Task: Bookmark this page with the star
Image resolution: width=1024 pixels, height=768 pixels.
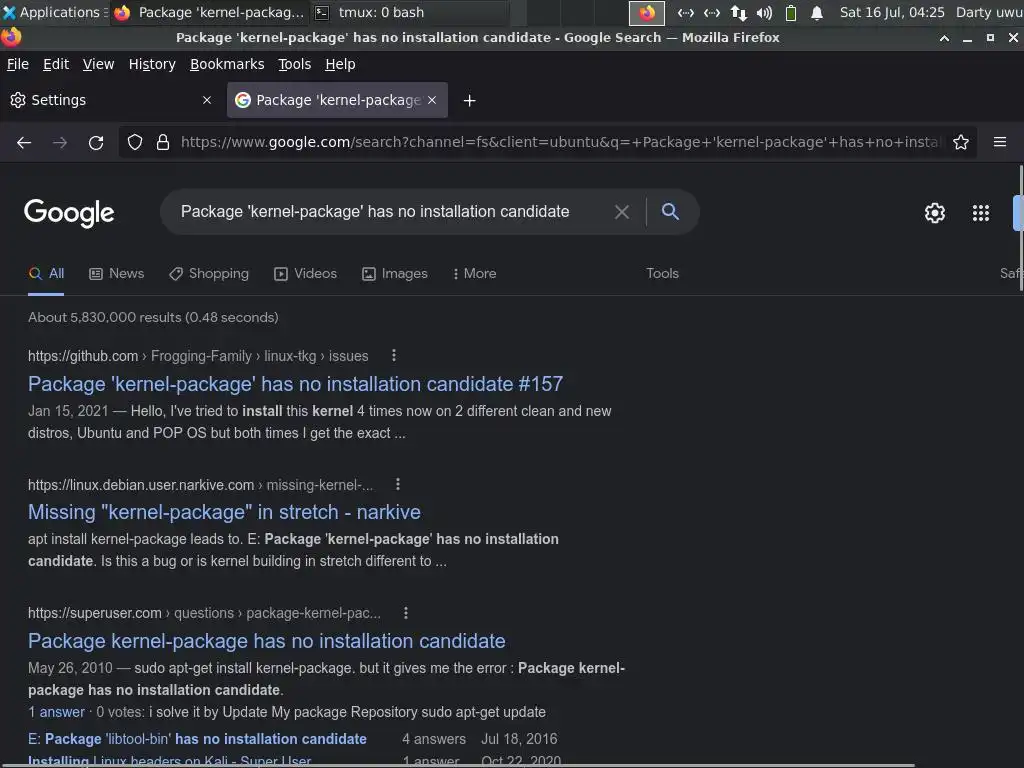Action: coord(961,142)
